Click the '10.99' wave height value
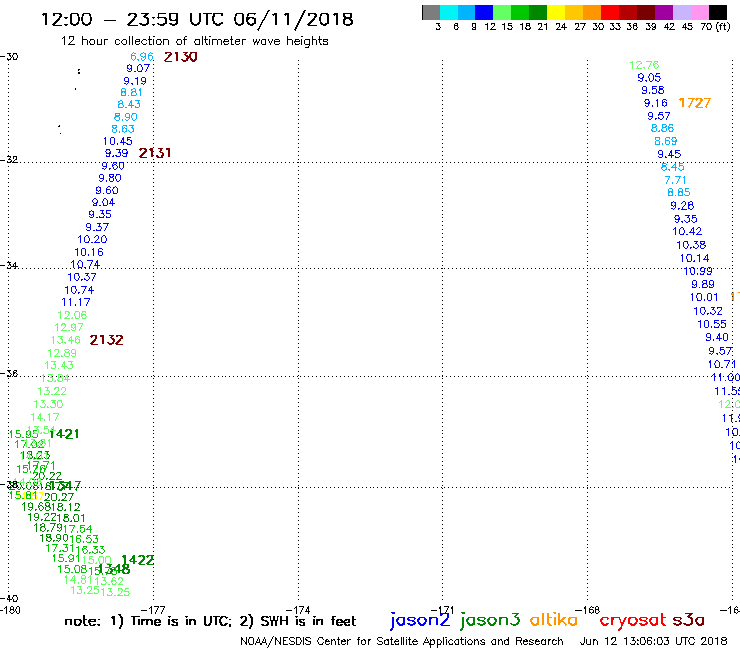 tap(698, 271)
